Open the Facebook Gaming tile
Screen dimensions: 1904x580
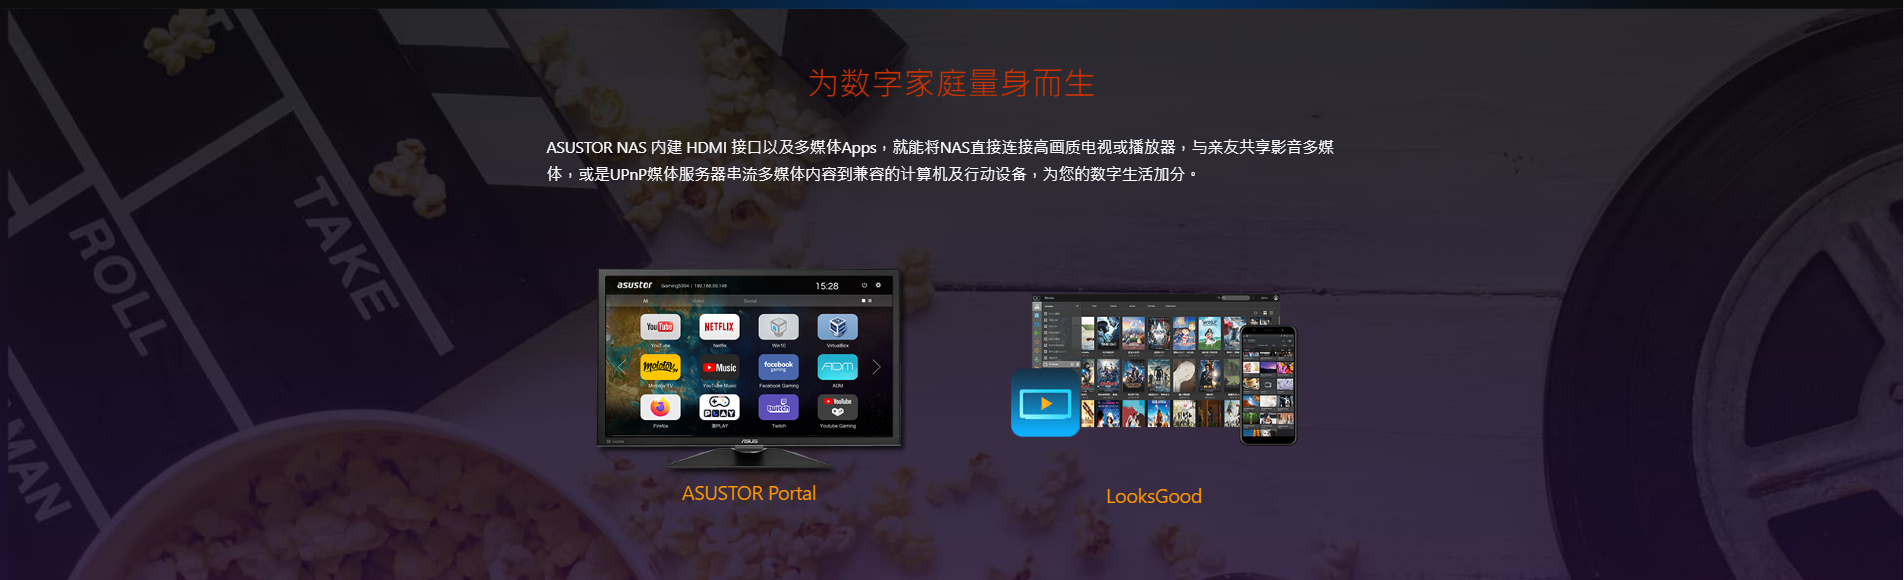778,367
